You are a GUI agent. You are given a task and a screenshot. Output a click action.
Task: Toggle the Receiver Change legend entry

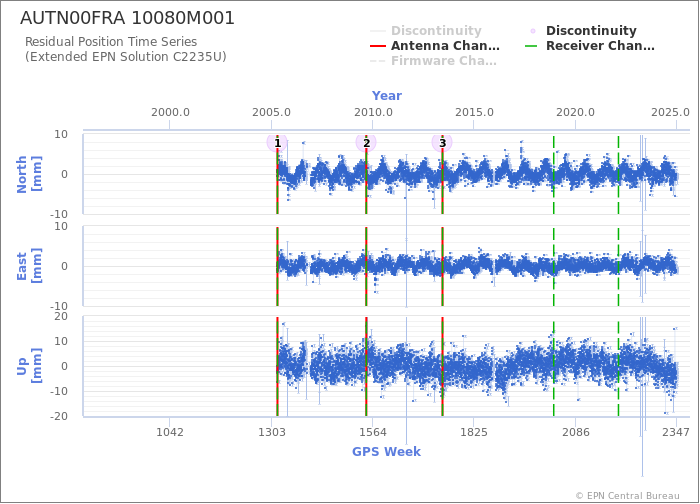click(589, 46)
